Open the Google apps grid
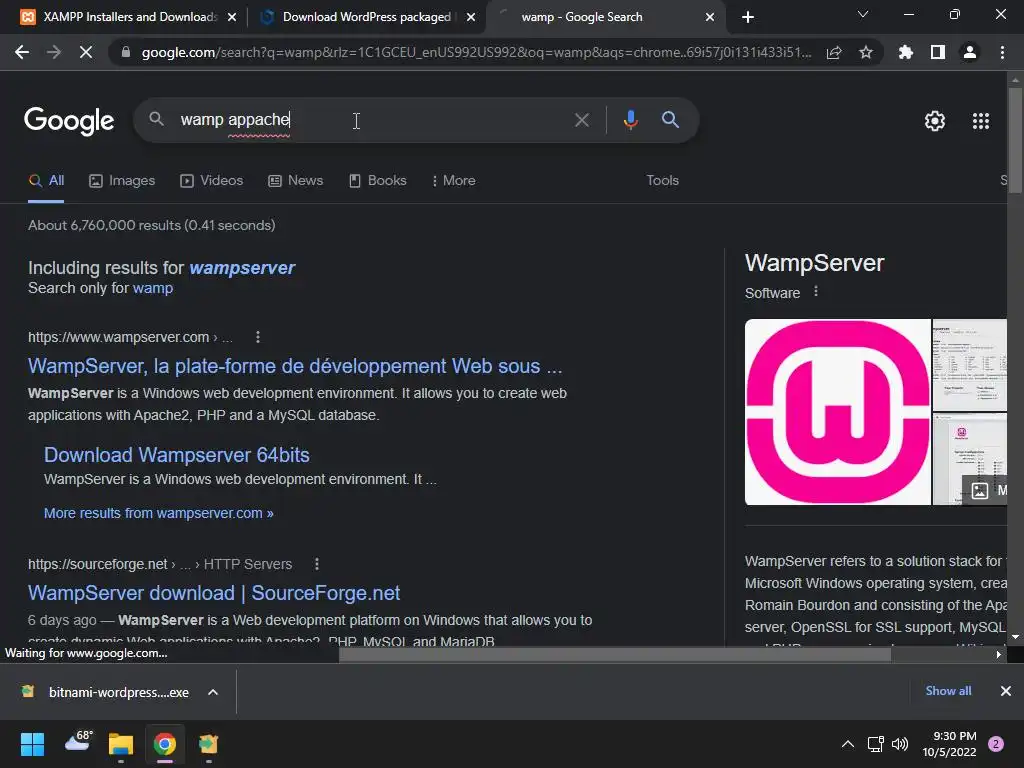This screenshot has width=1024, height=768. pyautogui.click(x=981, y=121)
